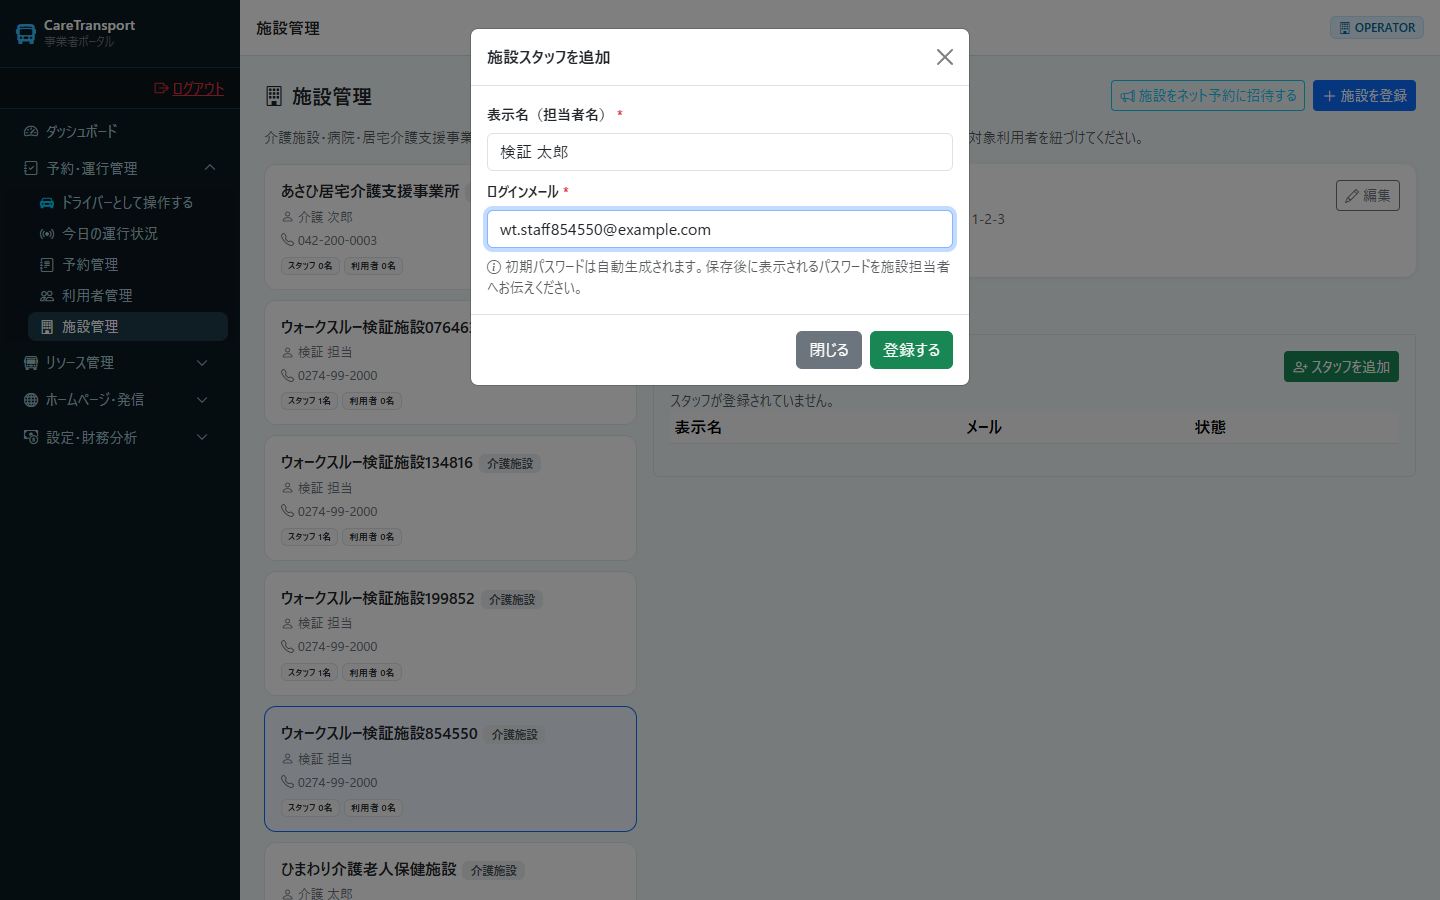Click the 状態 column header

[1210, 427]
